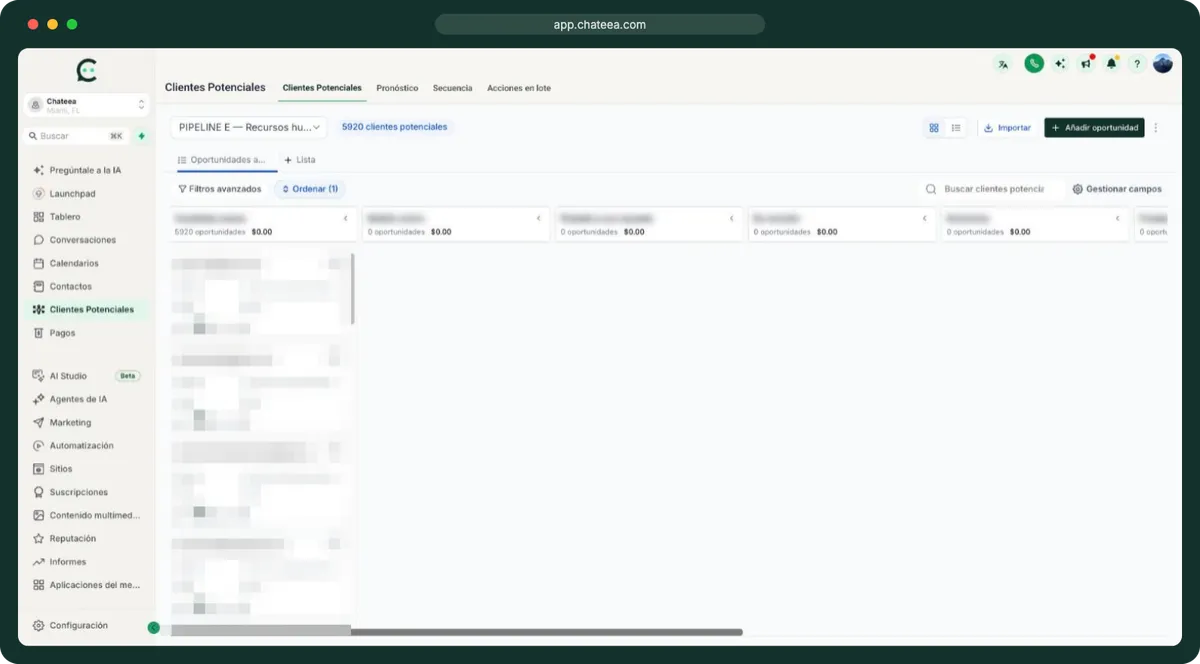Open Filtros avanzados
This screenshot has width=1200, height=664.
(219, 189)
